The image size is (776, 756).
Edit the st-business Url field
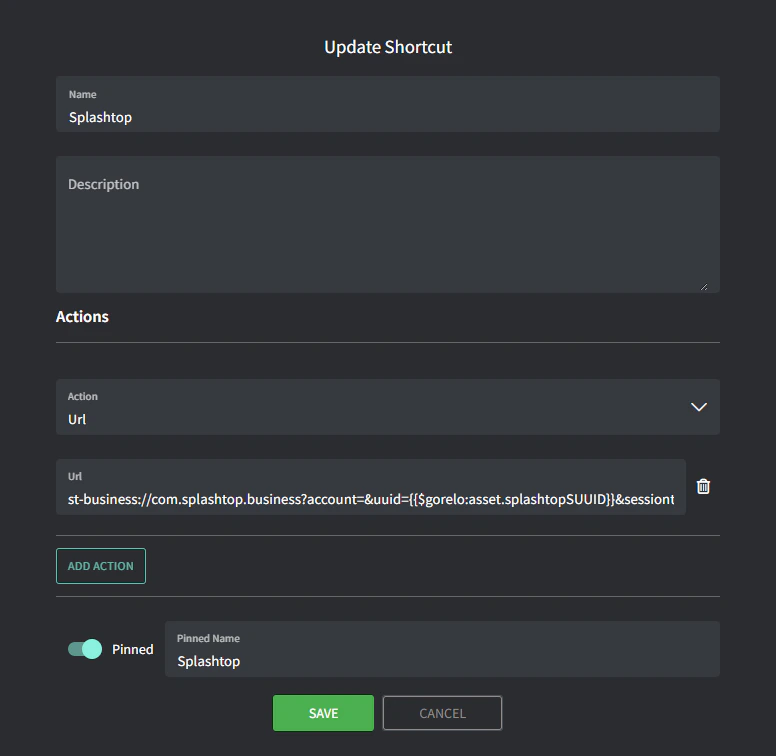[371, 487]
